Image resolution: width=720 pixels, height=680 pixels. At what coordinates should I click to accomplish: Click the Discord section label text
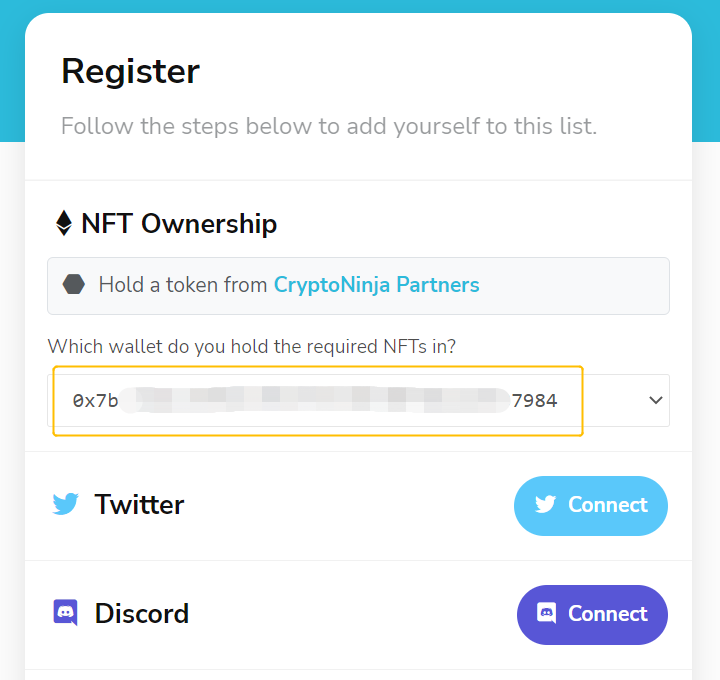tap(142, 613)
